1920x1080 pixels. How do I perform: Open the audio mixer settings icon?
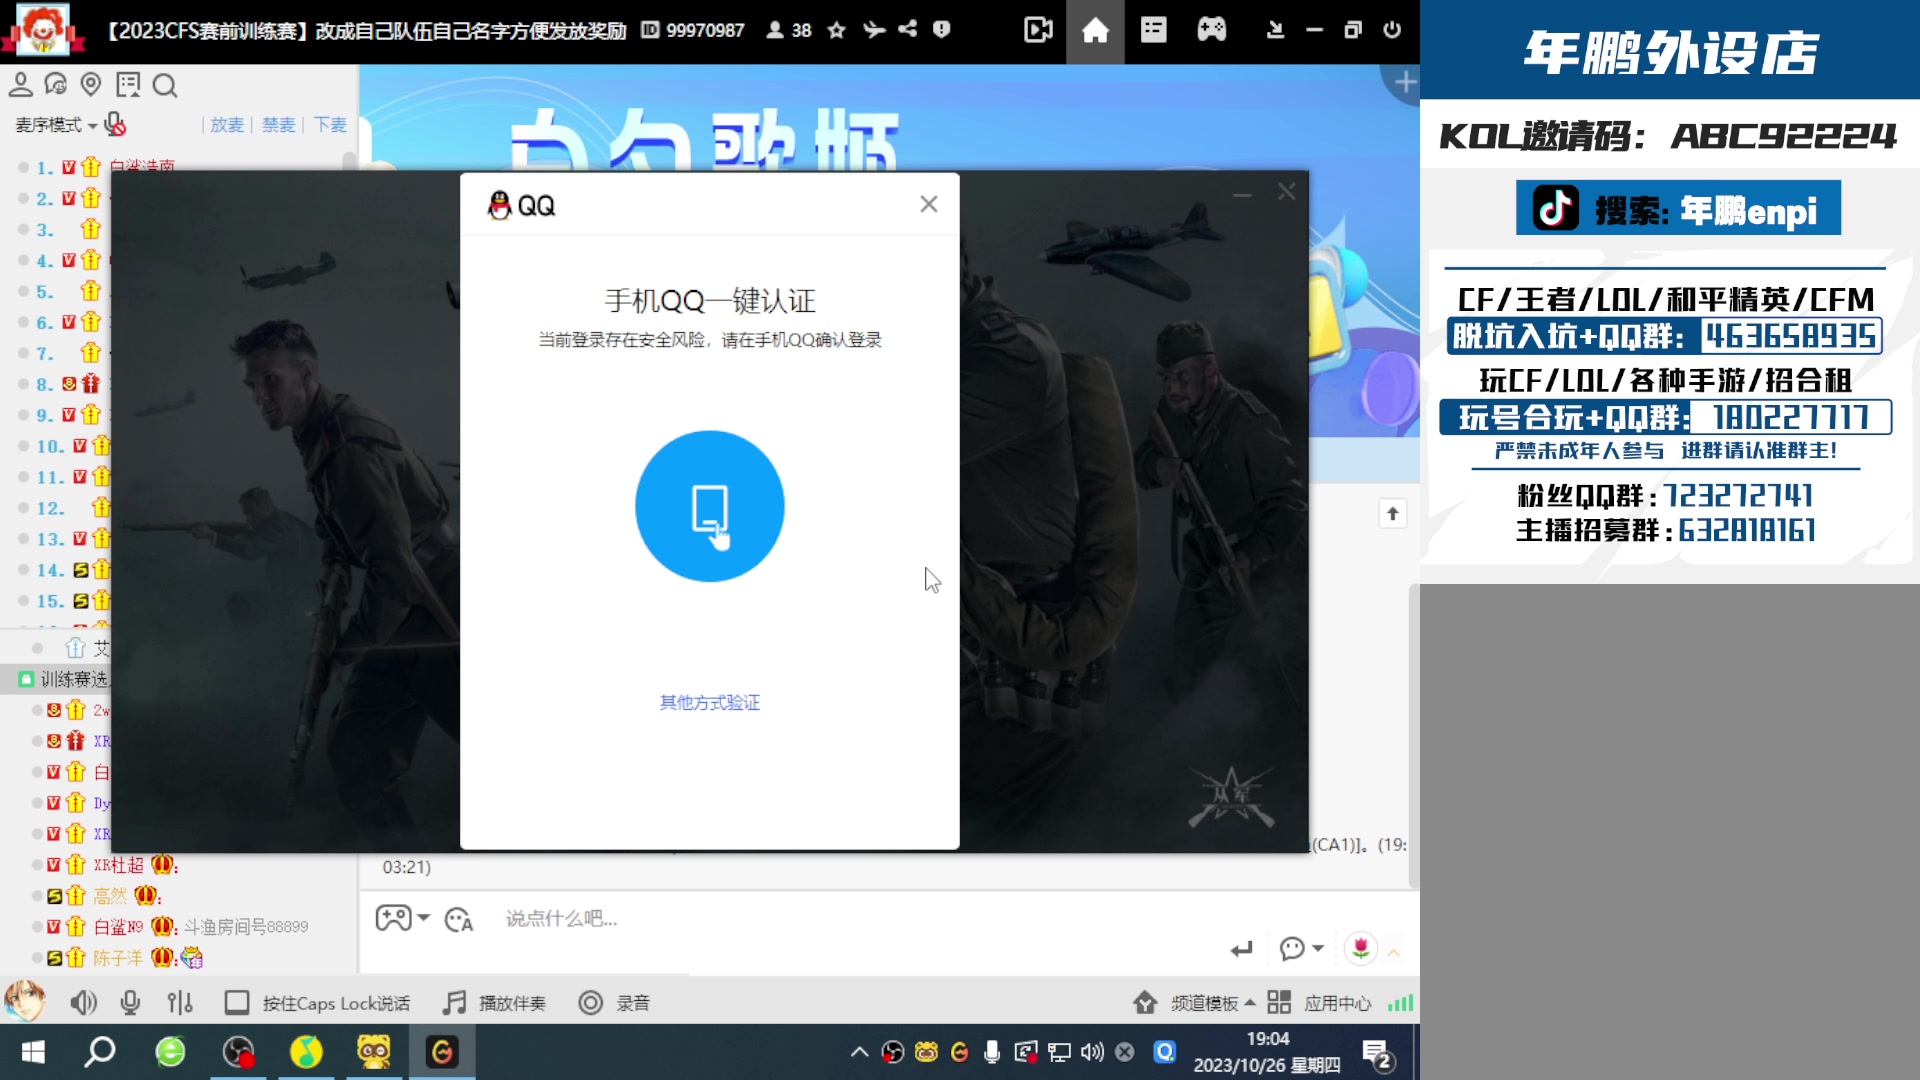180,1002
